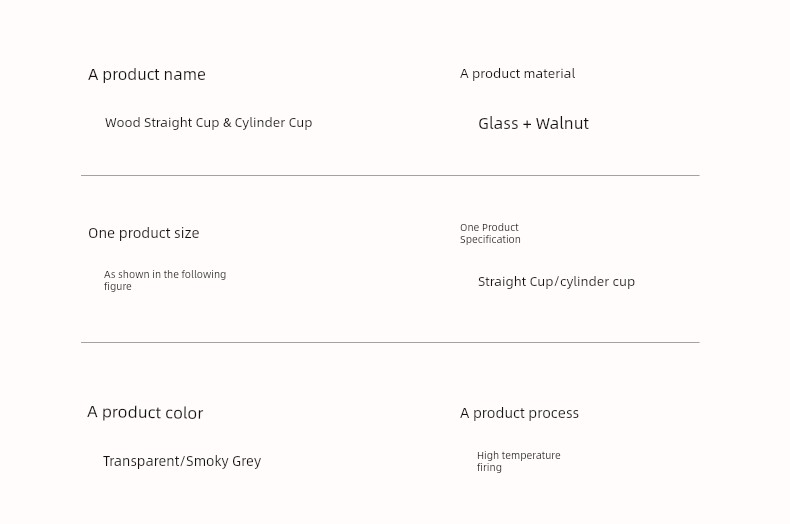The height and width of the screenshot is (524, 790).
Task: Click the divider line below product size
Action: pos(390,342)
